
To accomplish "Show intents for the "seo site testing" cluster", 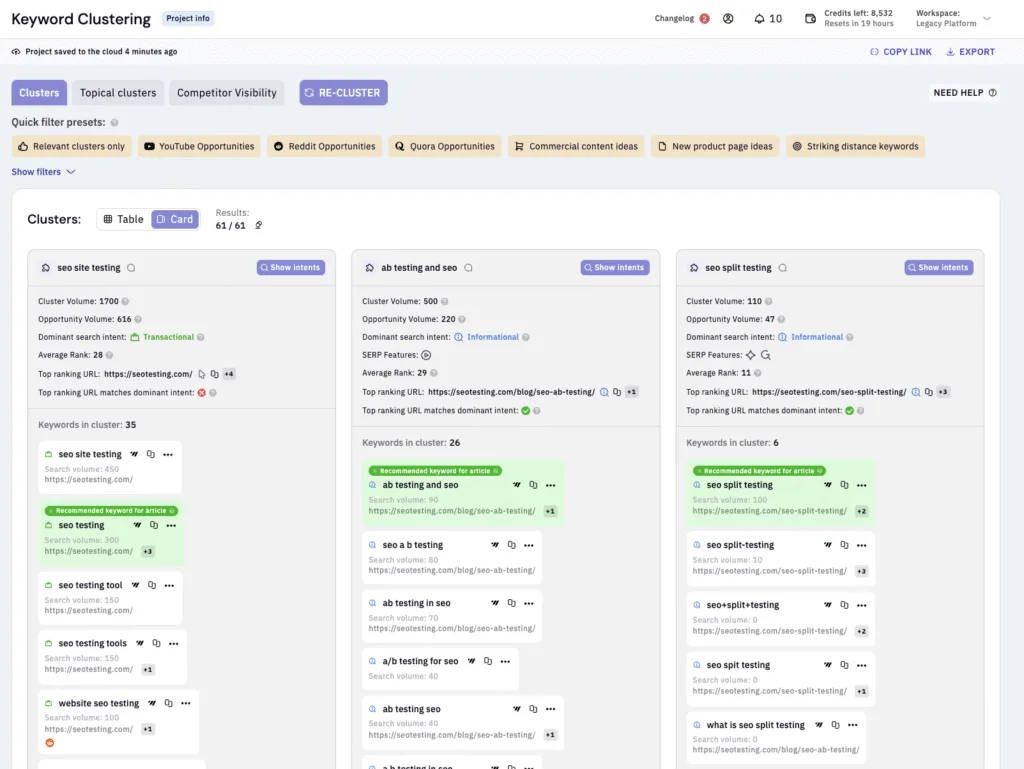I will pos(291,267).
